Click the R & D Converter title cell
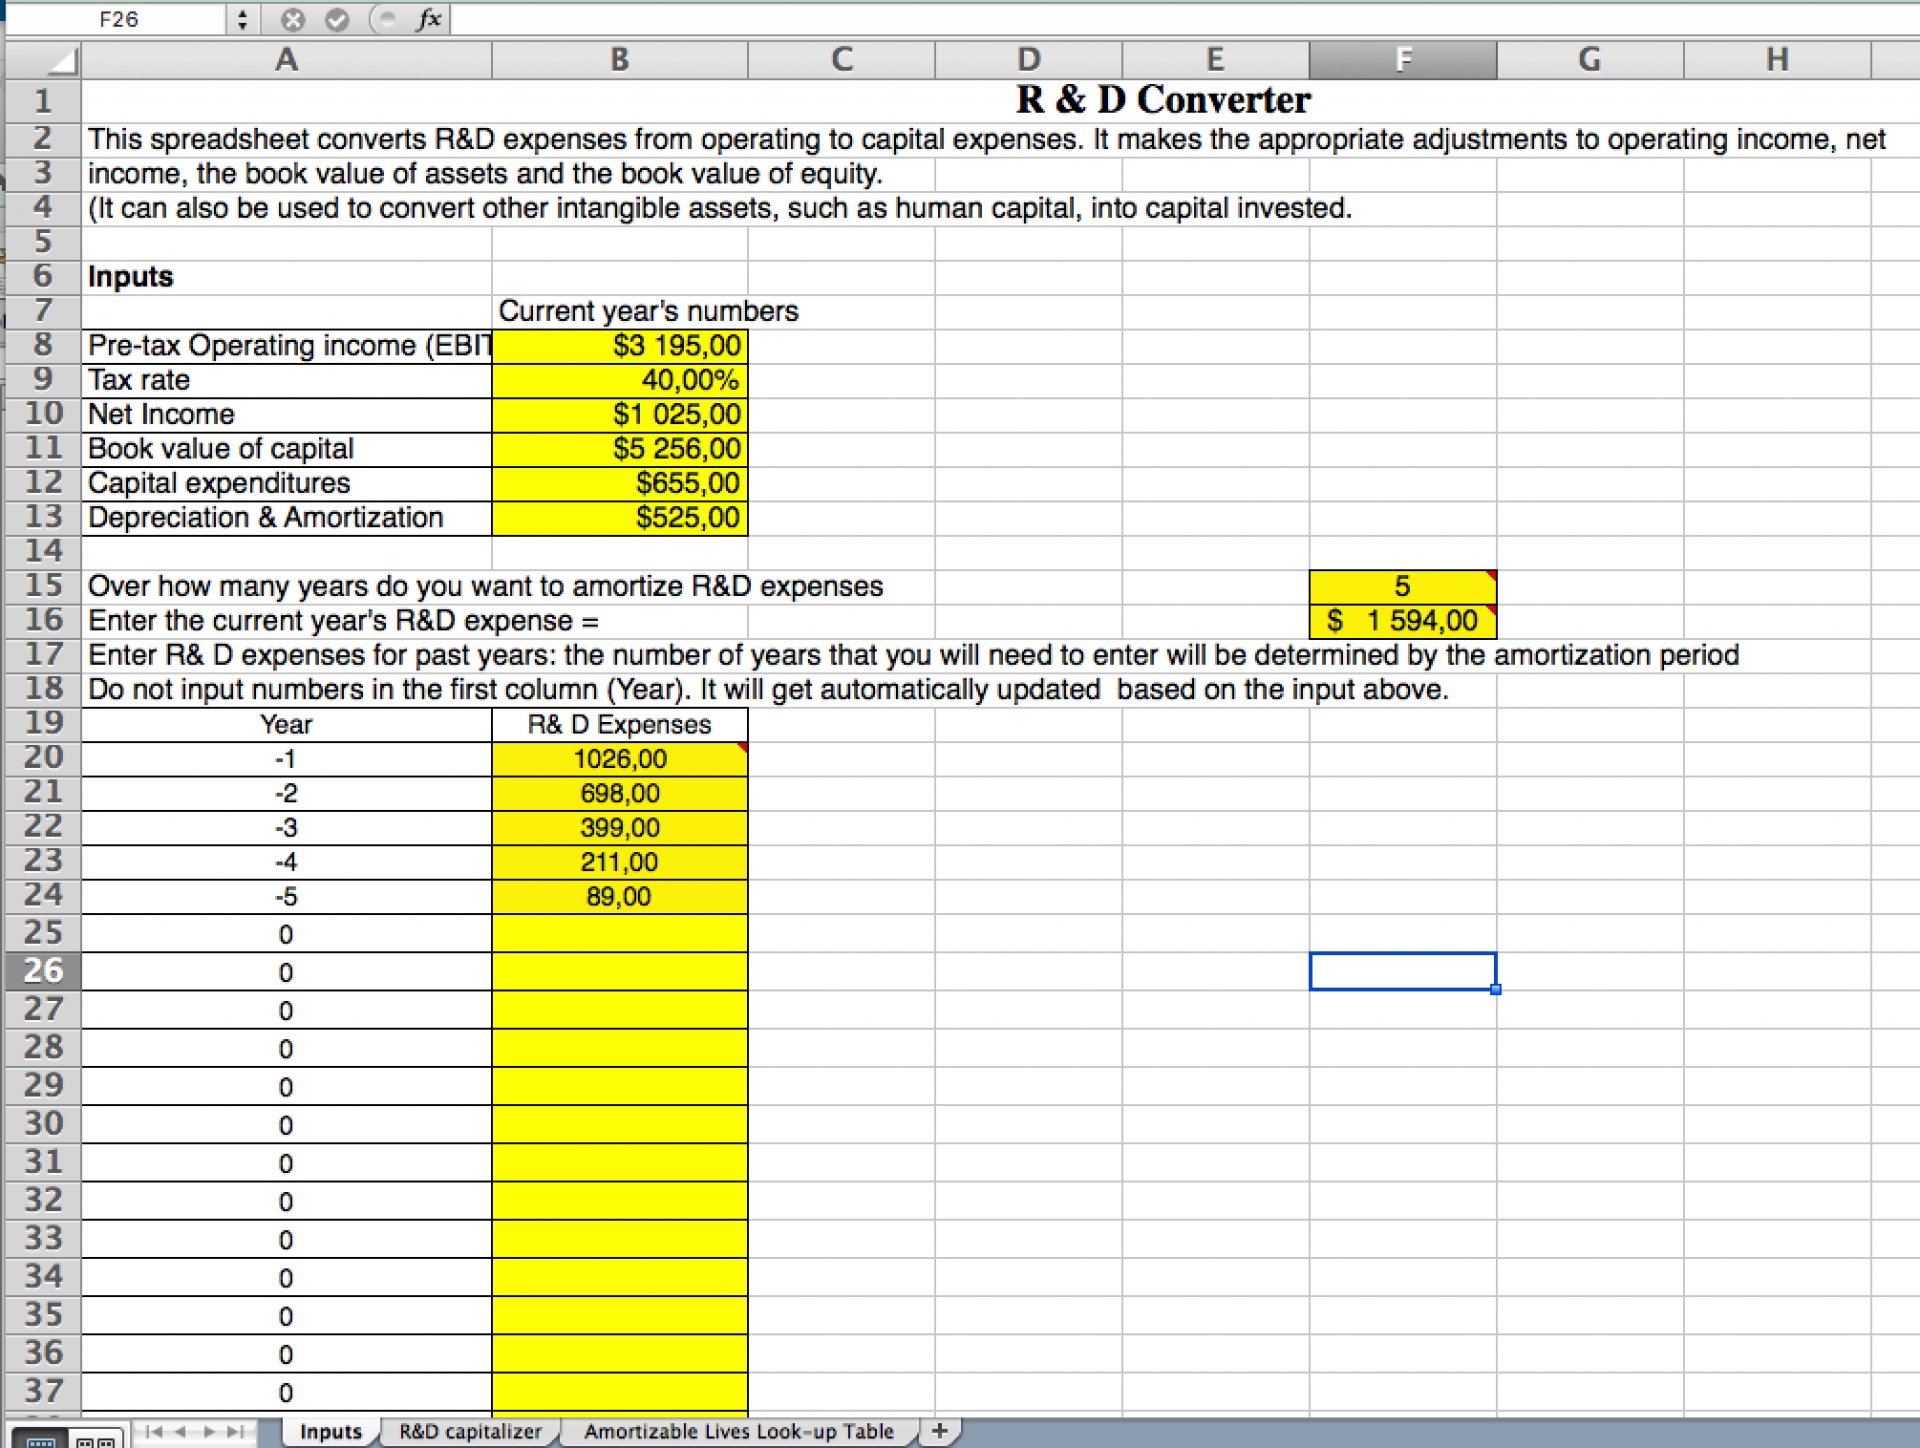This screenshot has height=1448, width=1920. (x=1163, y=100)
